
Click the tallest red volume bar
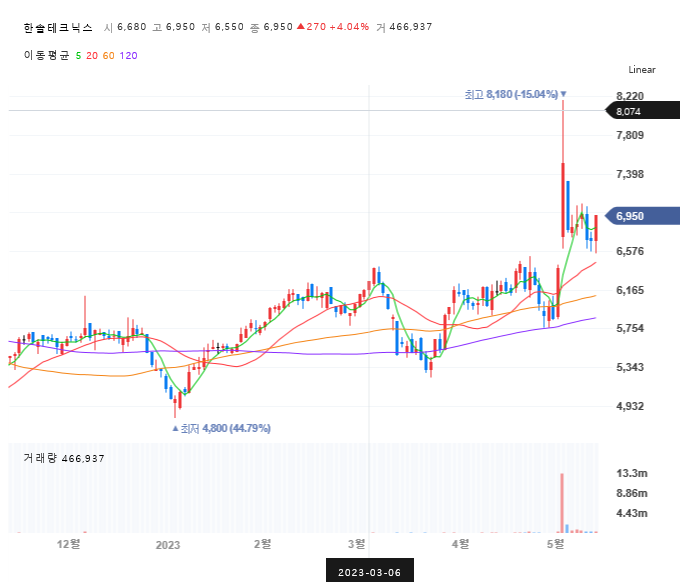562,503
